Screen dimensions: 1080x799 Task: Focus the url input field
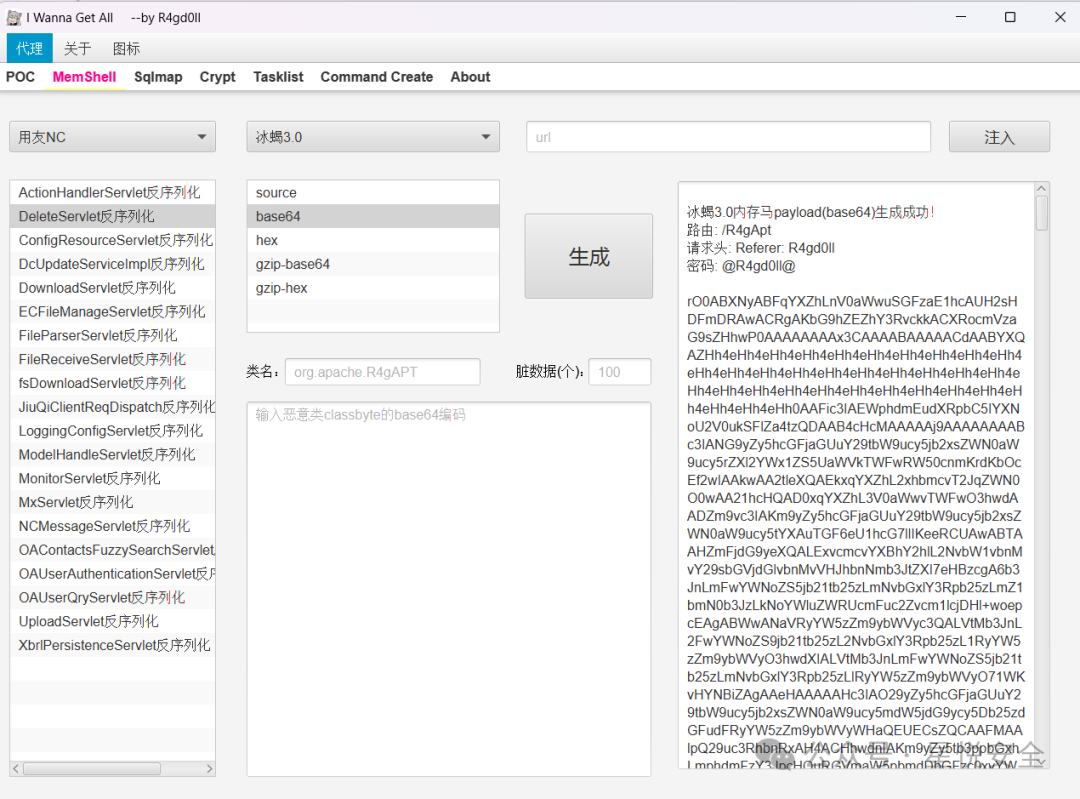[728, 137]
